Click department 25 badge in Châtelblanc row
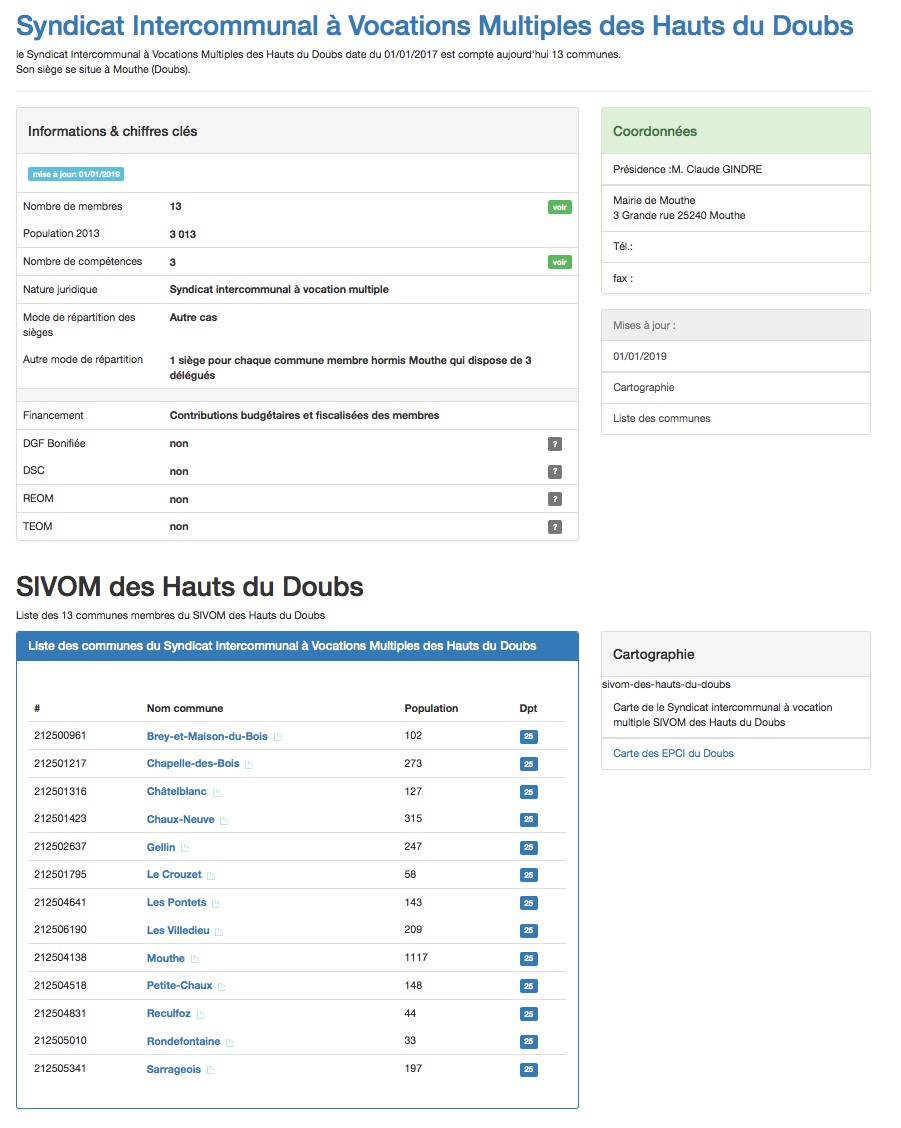 pyautogui.click(x=529, y=792)
